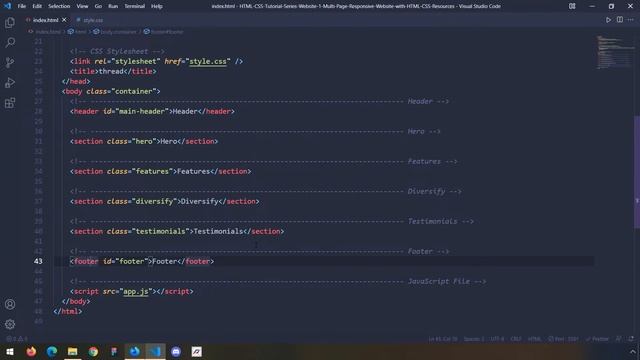Open the View menu
This screenshot has width=640, height=360.
coord(82,6)
